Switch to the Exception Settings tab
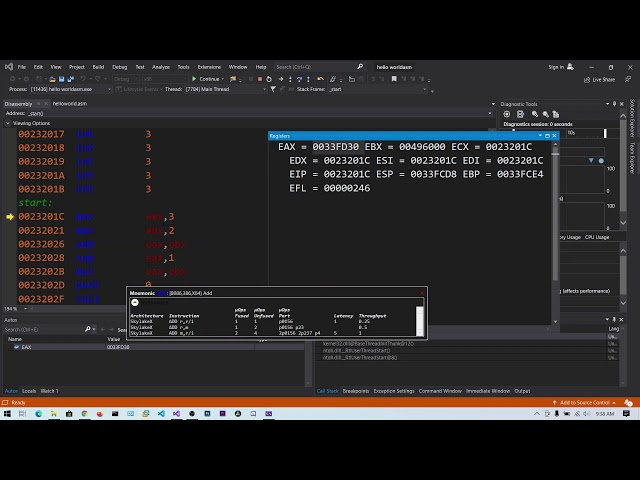This screenshot has width=640, height=480. (x=394, y=391)
